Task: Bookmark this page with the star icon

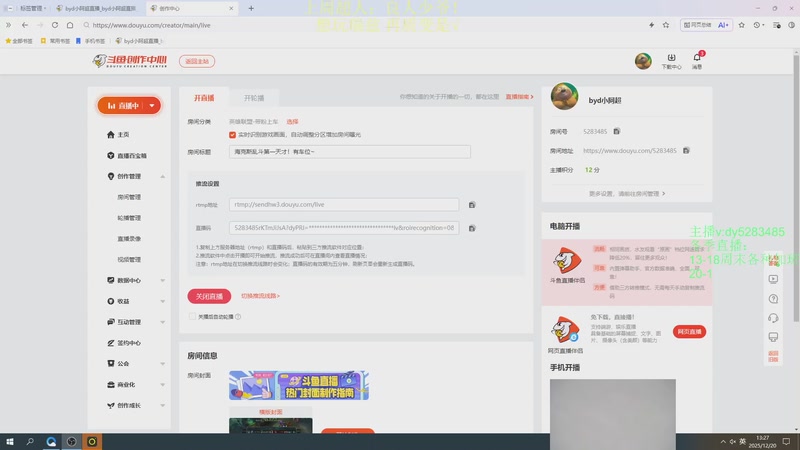Action: point(666,25)
